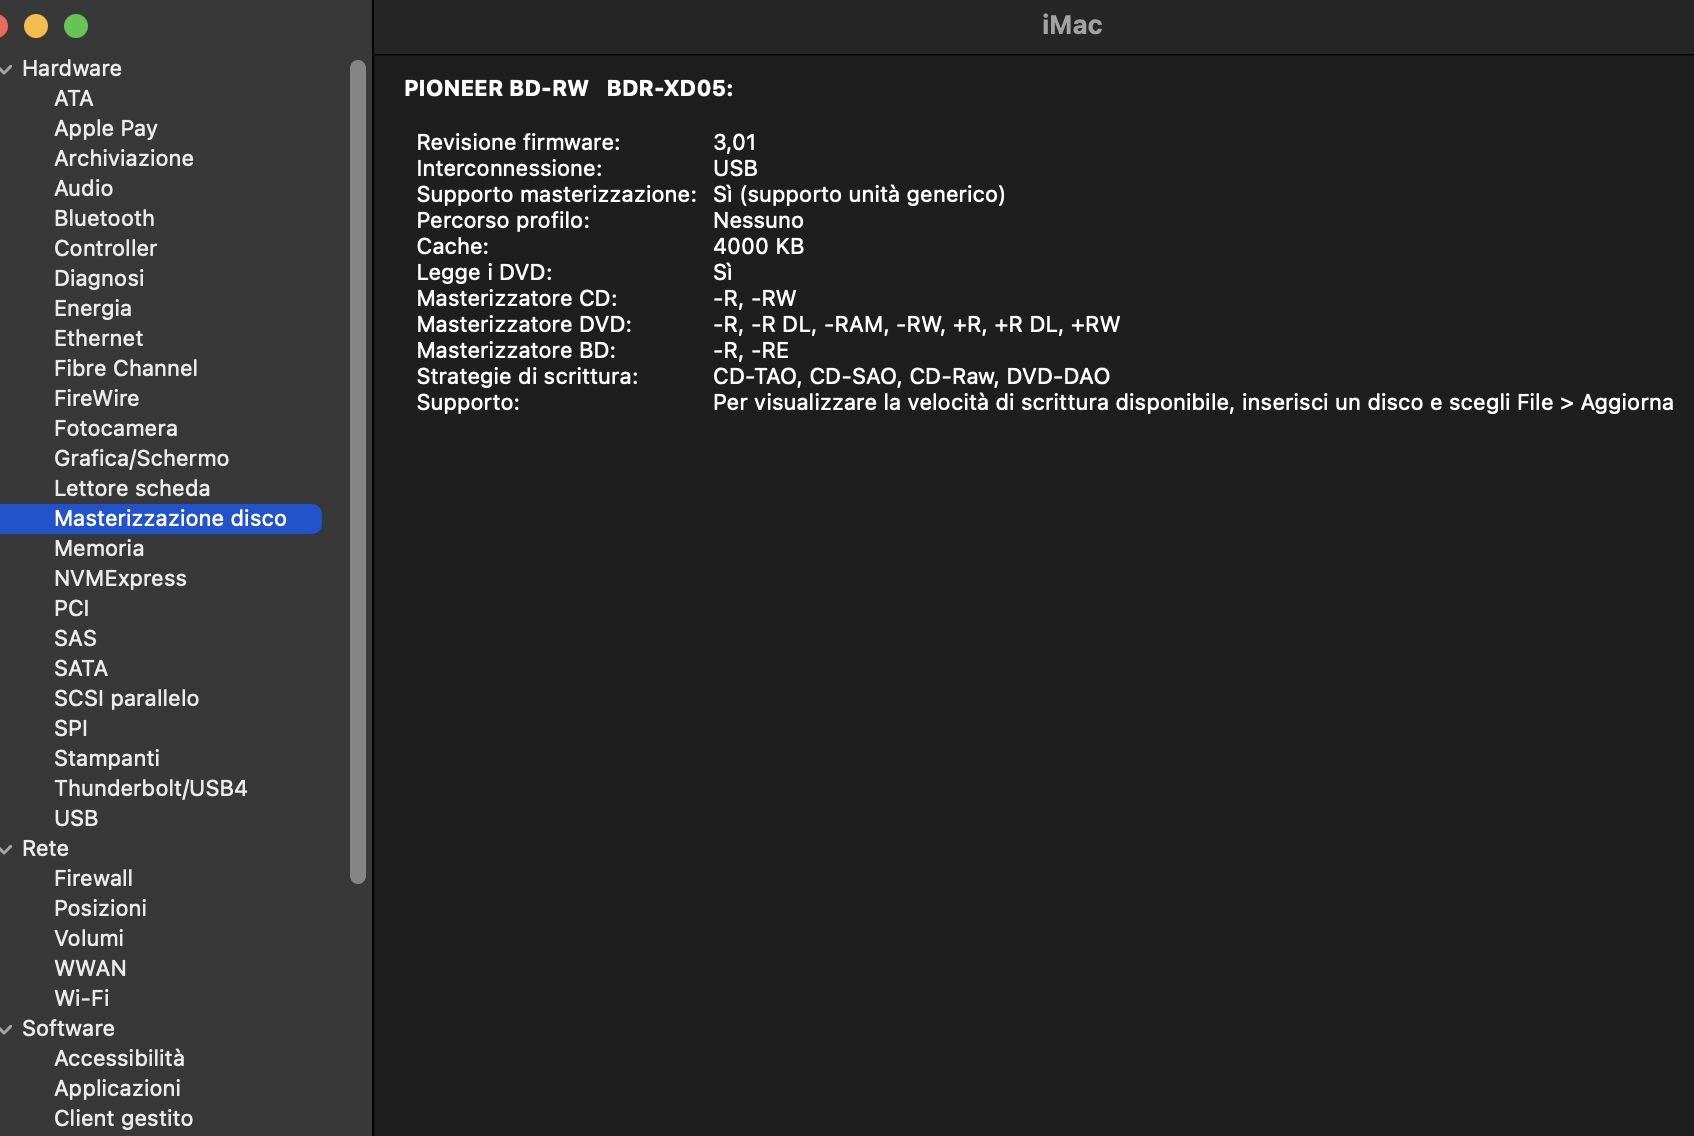Click the Cache value 4000 KB
This screenshot has width=1694, height=1136.
758,246
